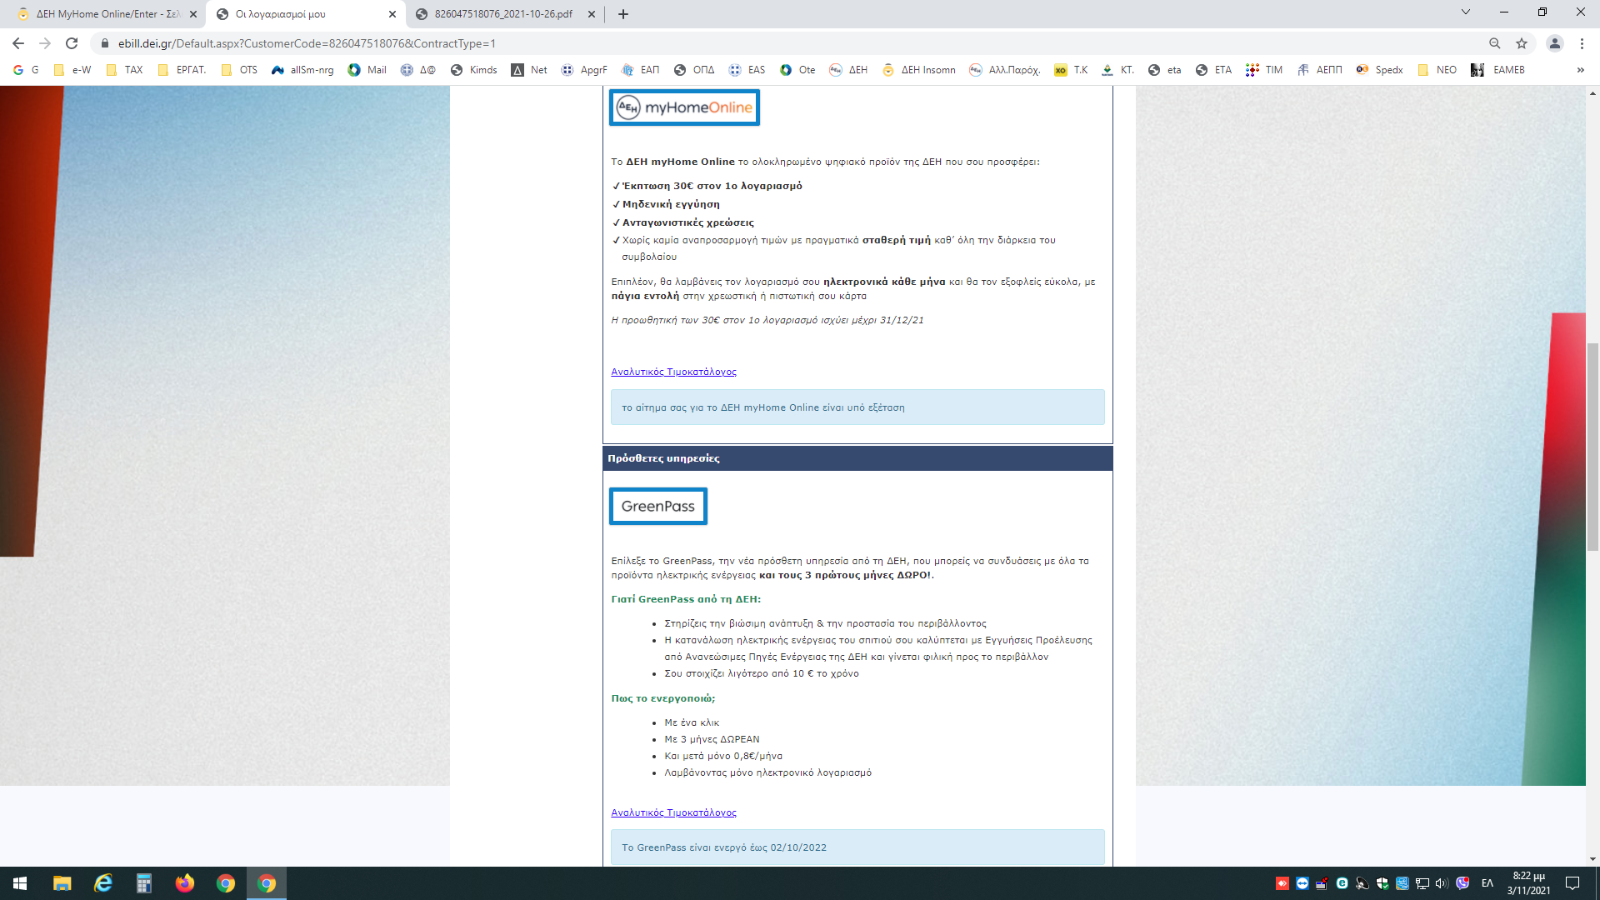This screenshot has width=1600, height=900.
Task: Open the allSm-nrg bookmark
Action: [x=302, y=70]
